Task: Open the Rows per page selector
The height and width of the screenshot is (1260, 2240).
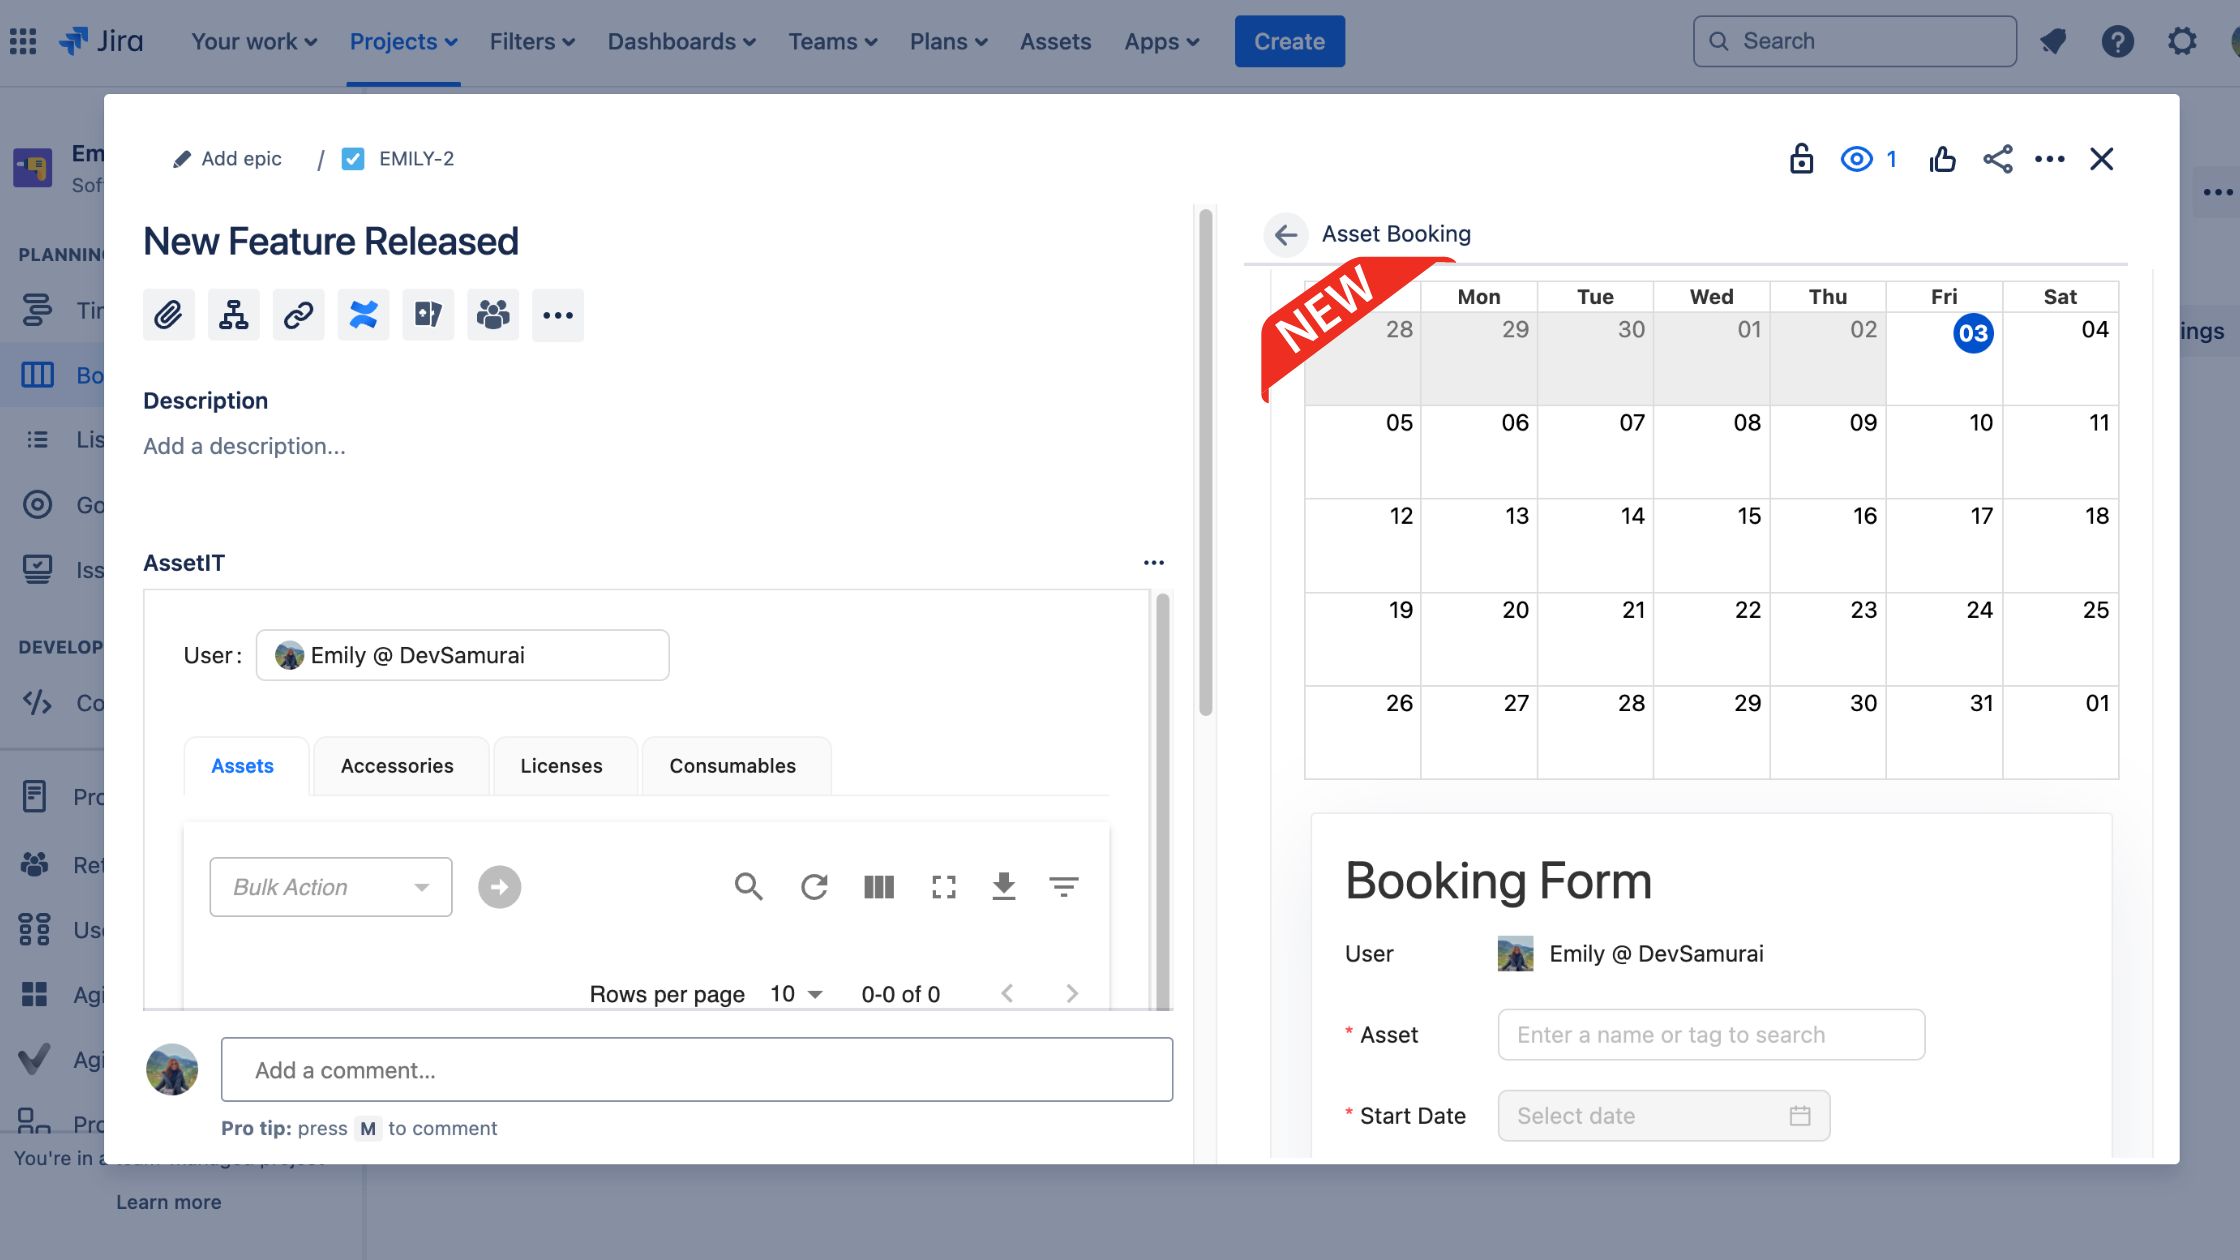Action: 794,993
